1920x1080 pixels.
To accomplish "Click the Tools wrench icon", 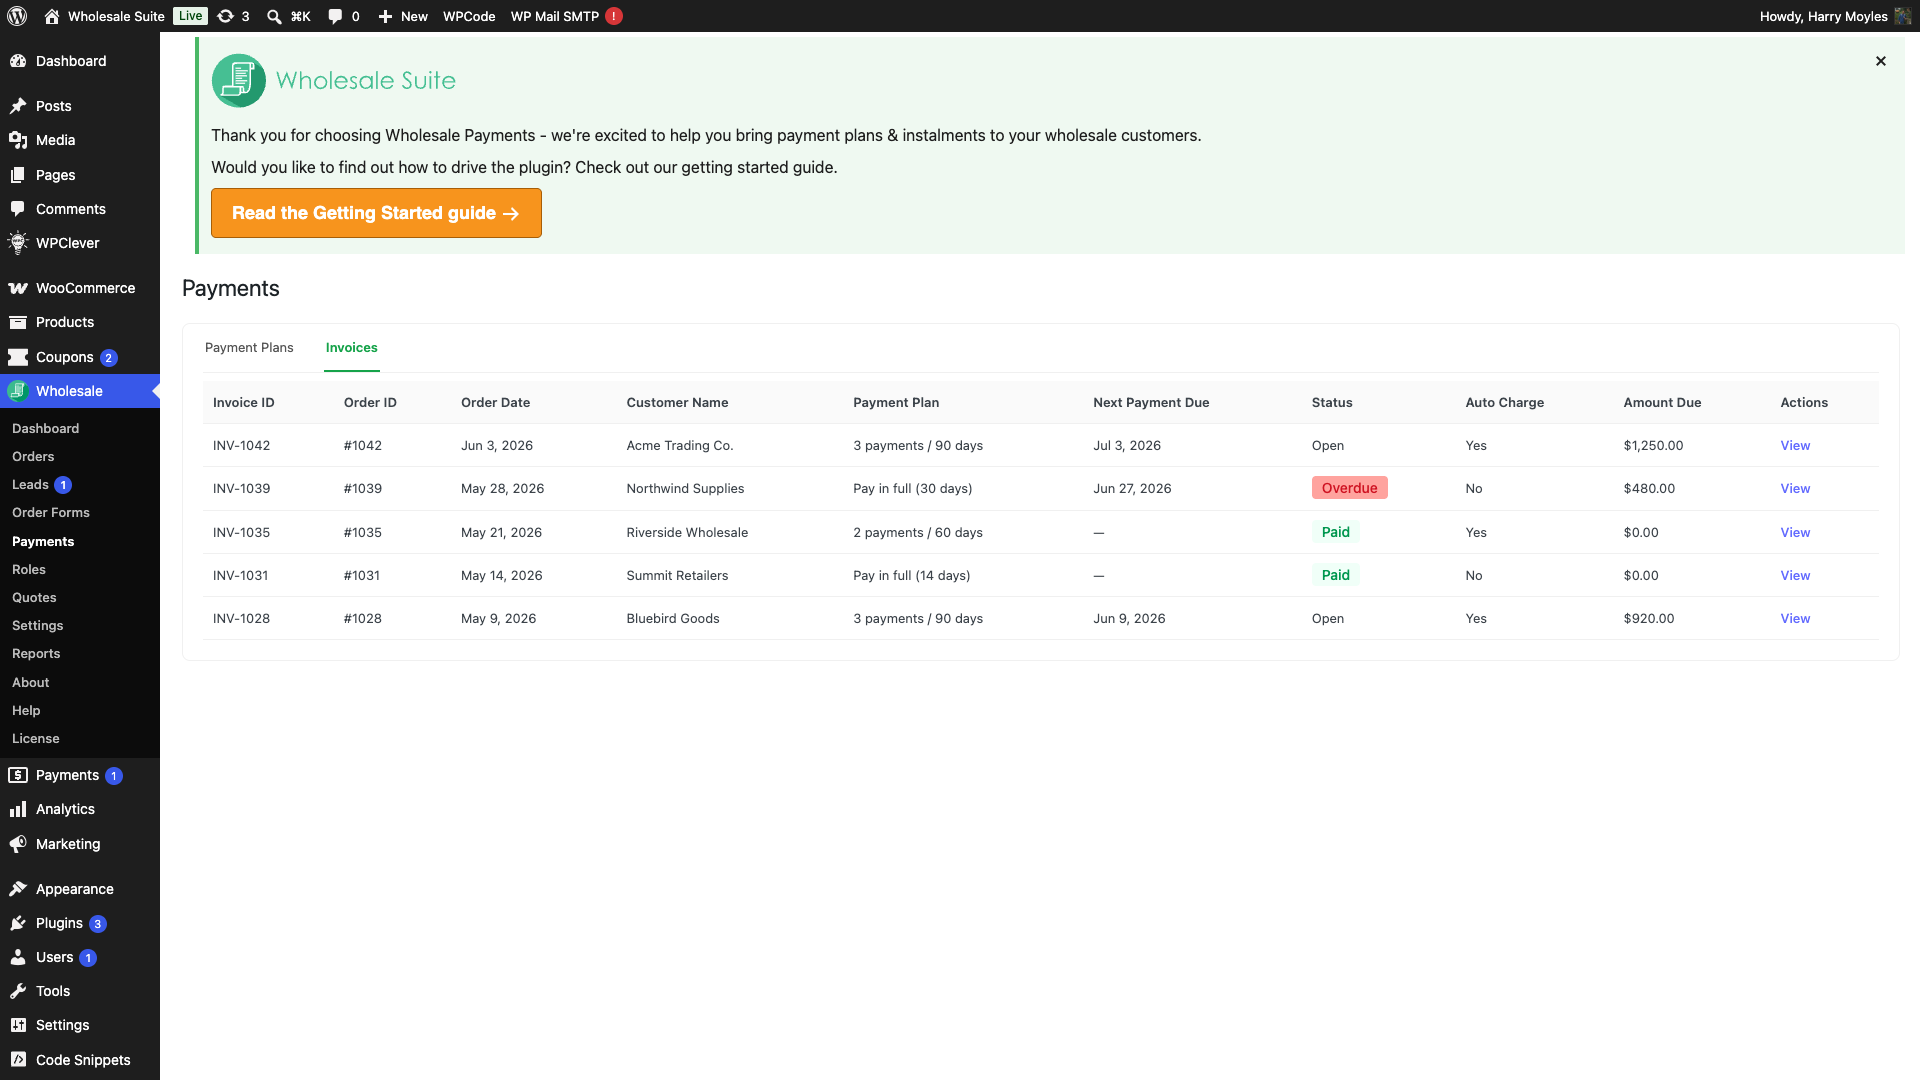I will pos(18,991).
